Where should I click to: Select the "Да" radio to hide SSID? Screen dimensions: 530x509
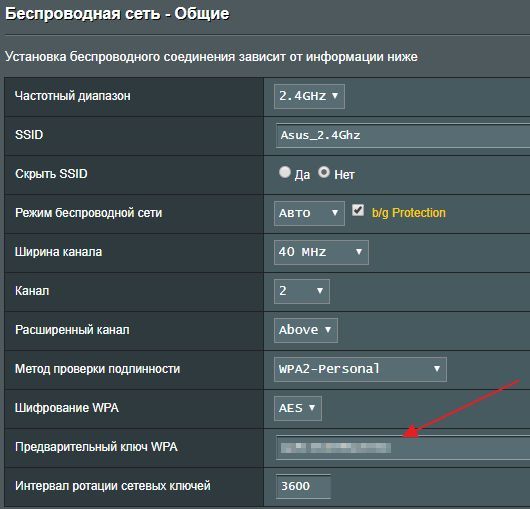point(285,172)
